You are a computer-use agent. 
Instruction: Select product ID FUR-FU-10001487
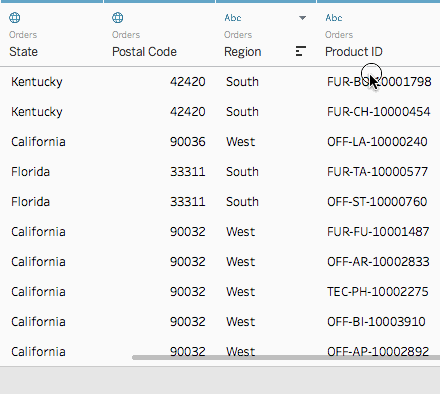pos(378,232)
